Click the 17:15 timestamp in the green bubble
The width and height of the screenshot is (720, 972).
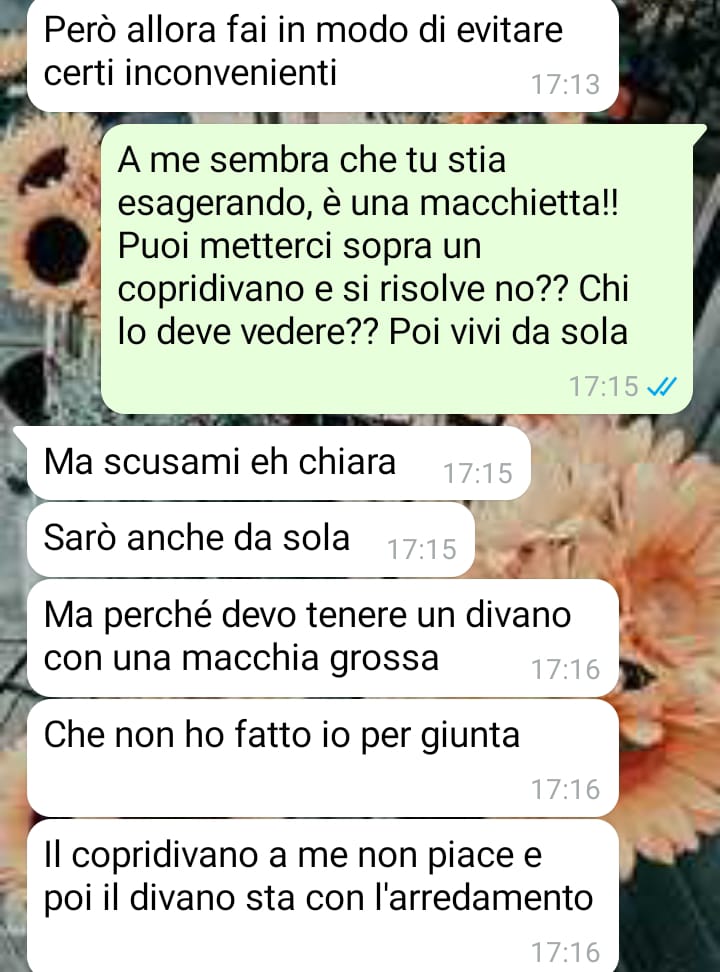(x=603, y=387)
